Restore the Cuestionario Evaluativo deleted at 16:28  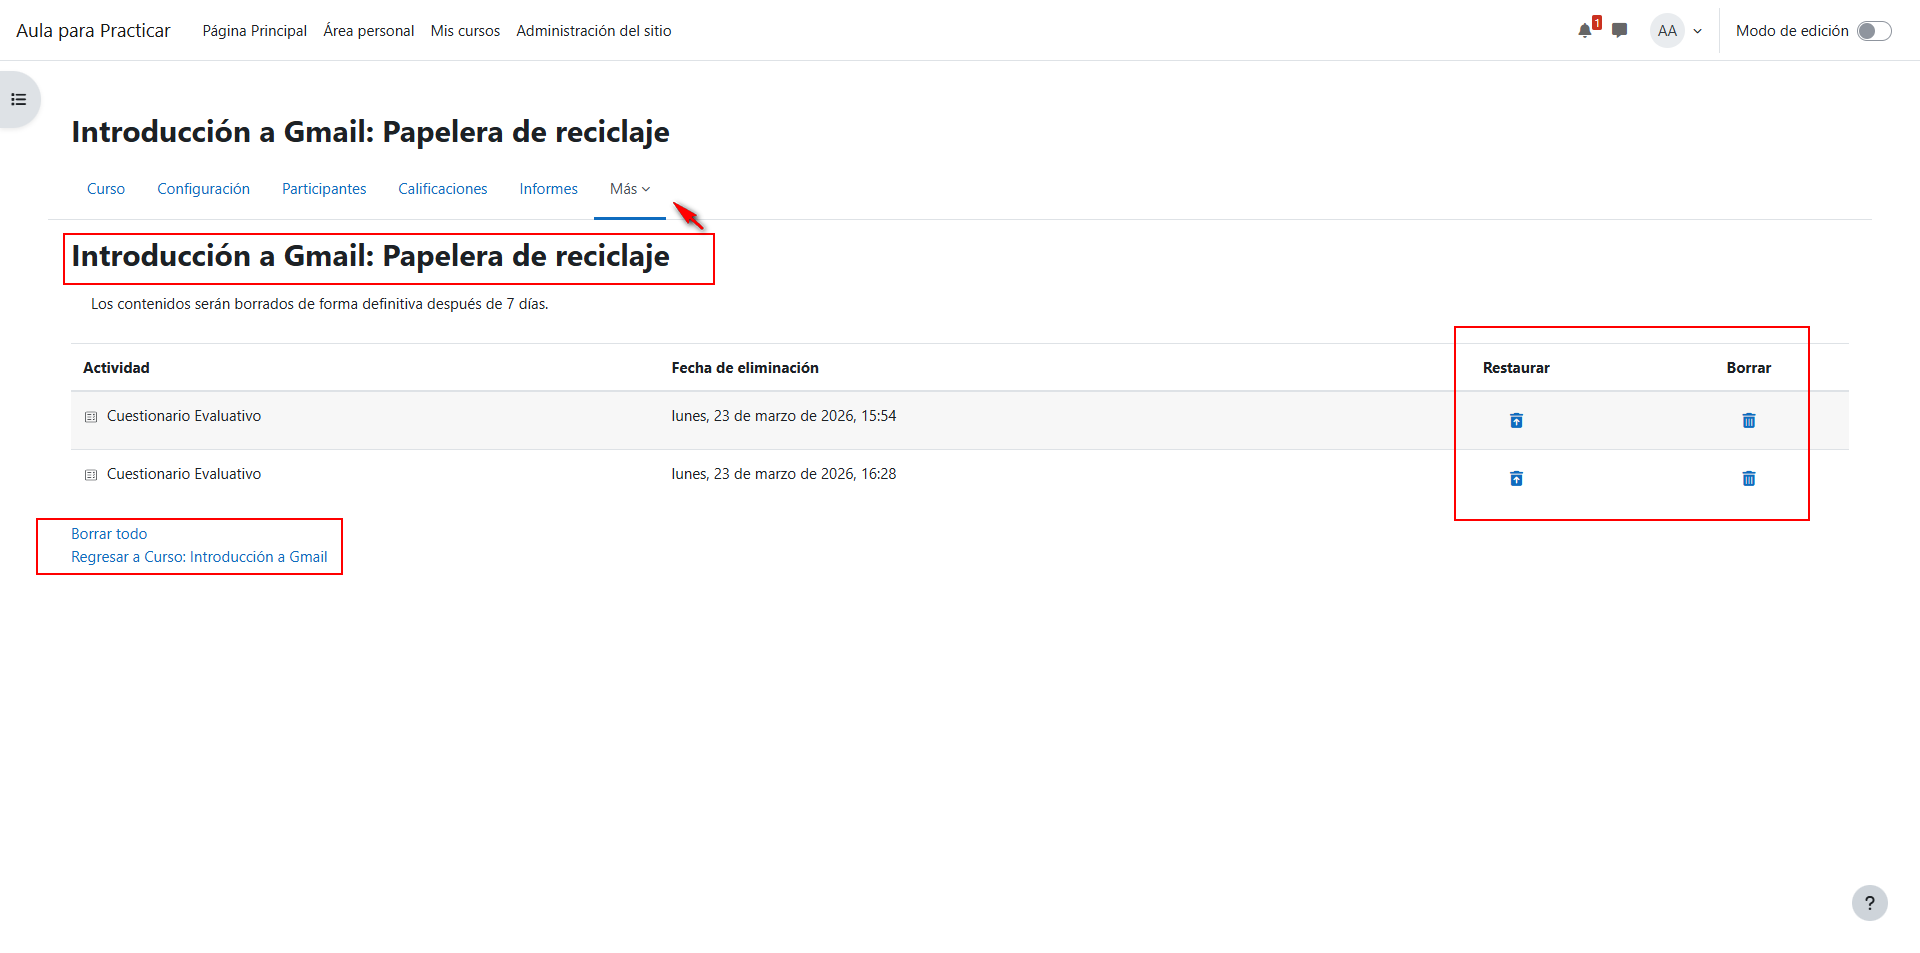(1516, 479)
